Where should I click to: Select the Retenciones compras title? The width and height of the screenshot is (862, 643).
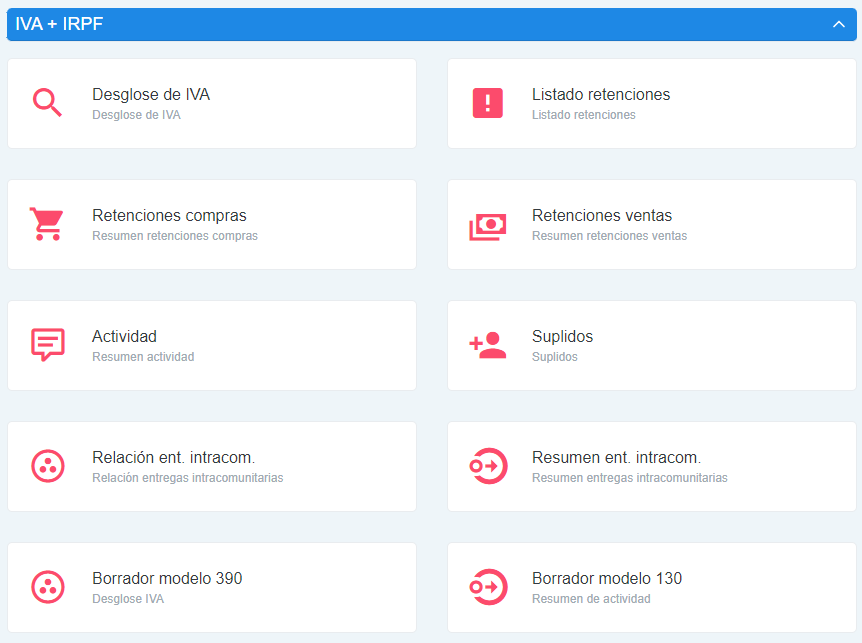[x=169, y=216]
